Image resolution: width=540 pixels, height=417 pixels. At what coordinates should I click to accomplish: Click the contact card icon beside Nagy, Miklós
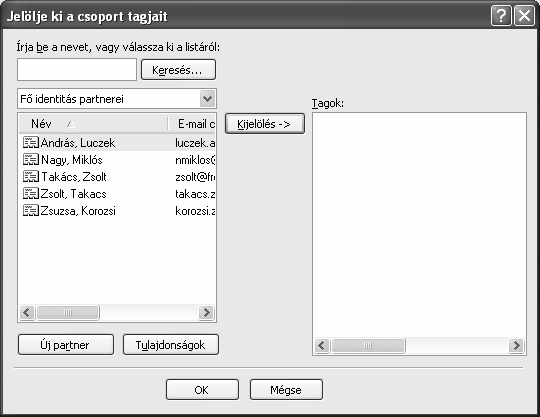31,159
